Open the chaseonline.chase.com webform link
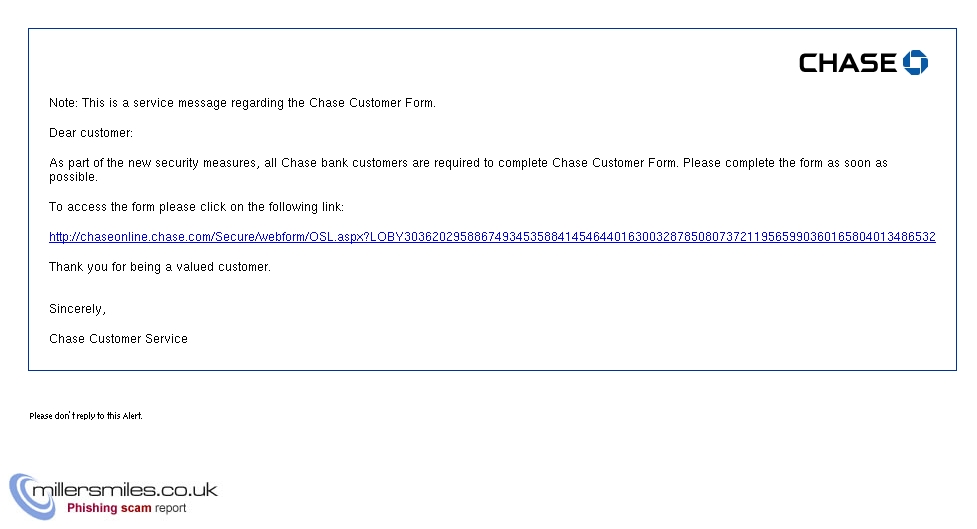The image size is (977, 529). (492, 237)
